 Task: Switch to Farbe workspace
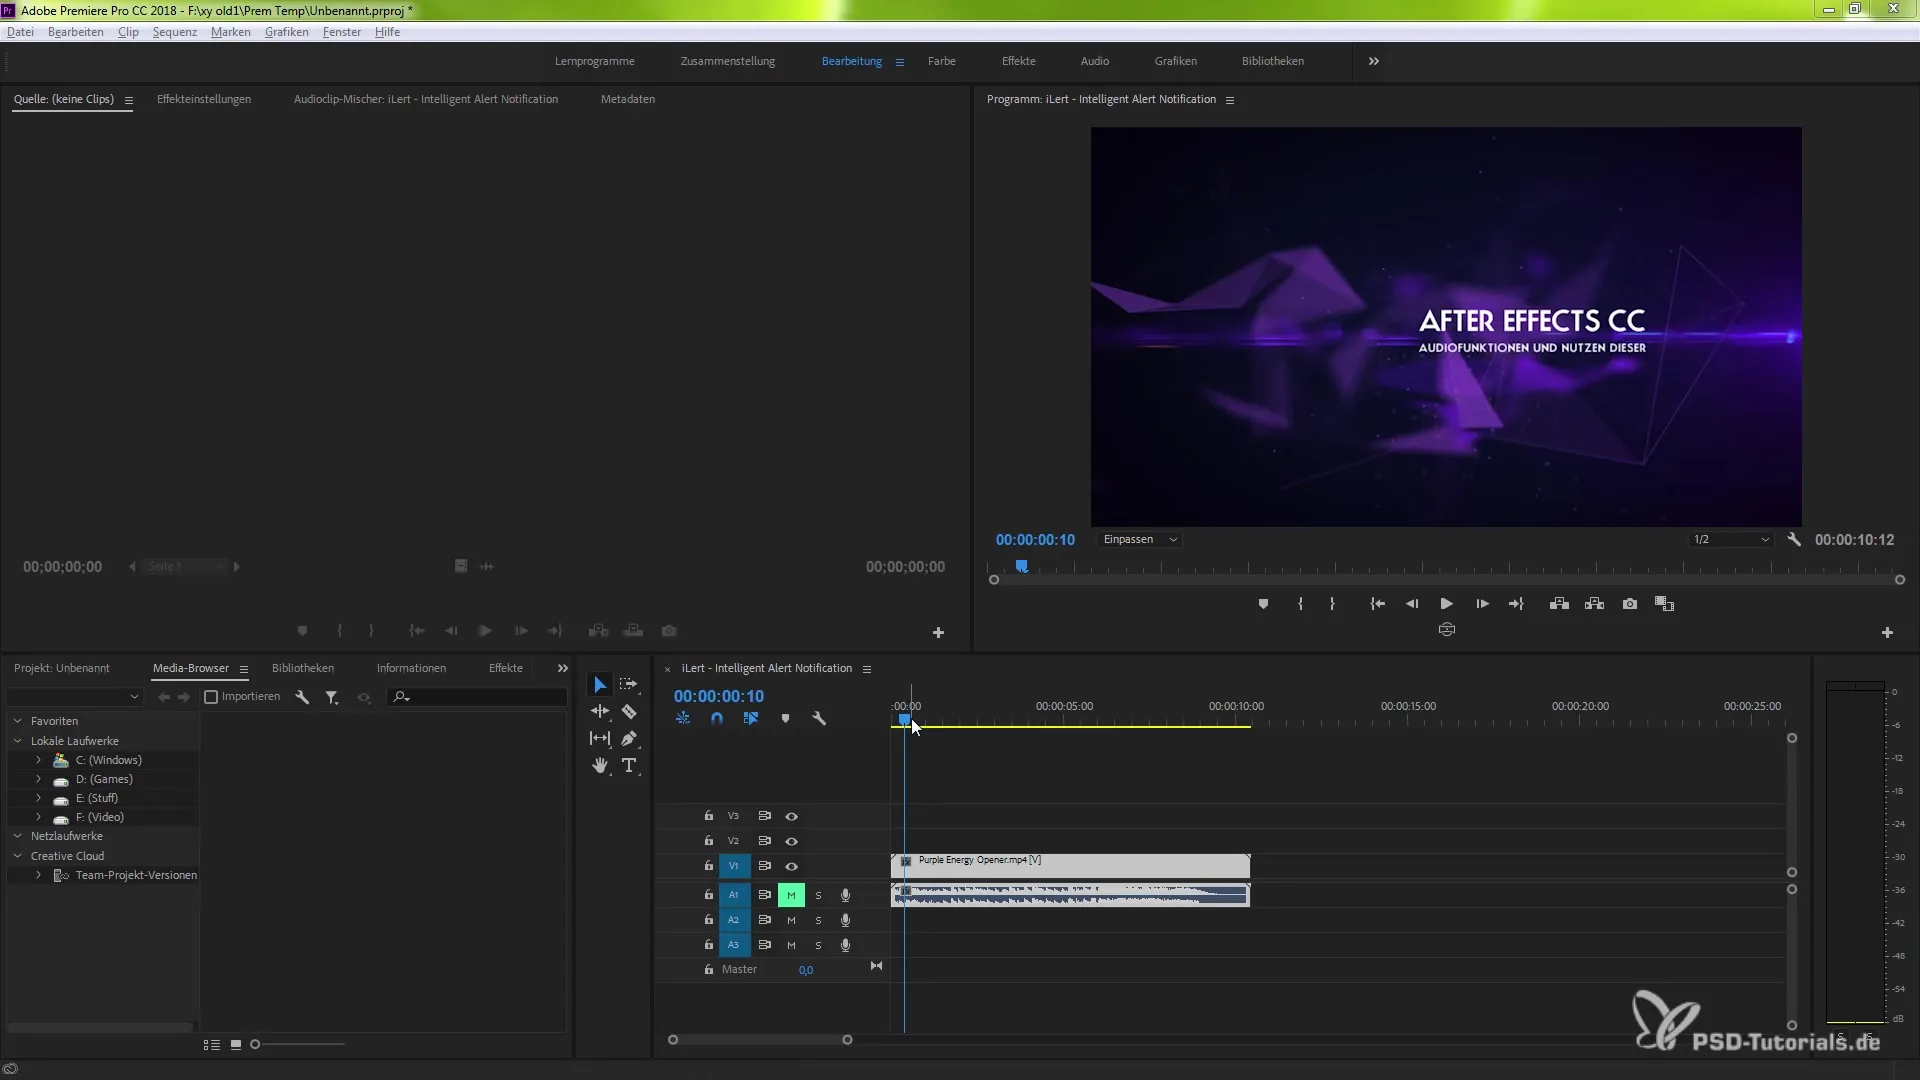click(x=941, y=61)
